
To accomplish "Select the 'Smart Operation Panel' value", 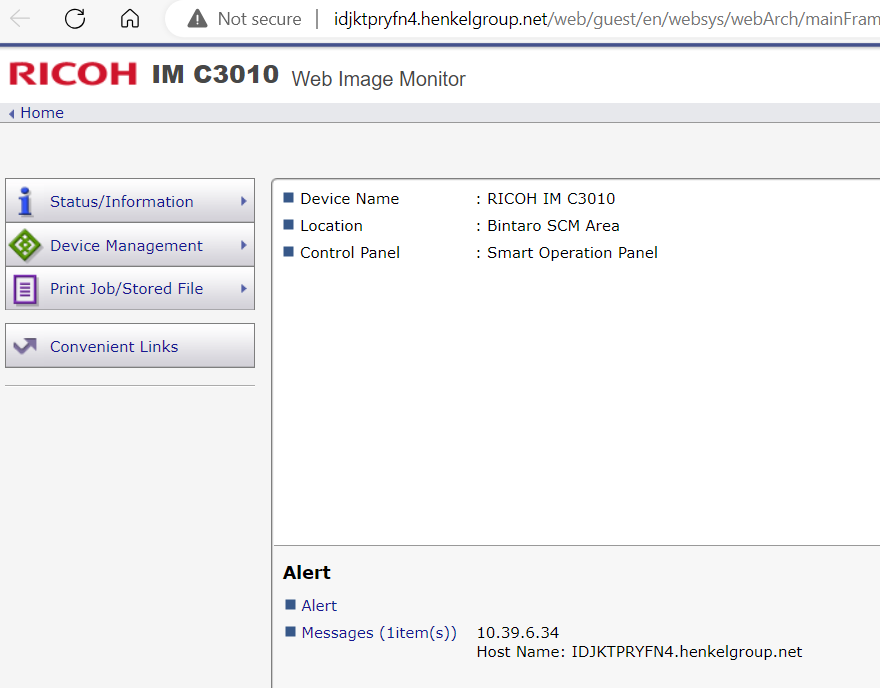I will [572, 253].
